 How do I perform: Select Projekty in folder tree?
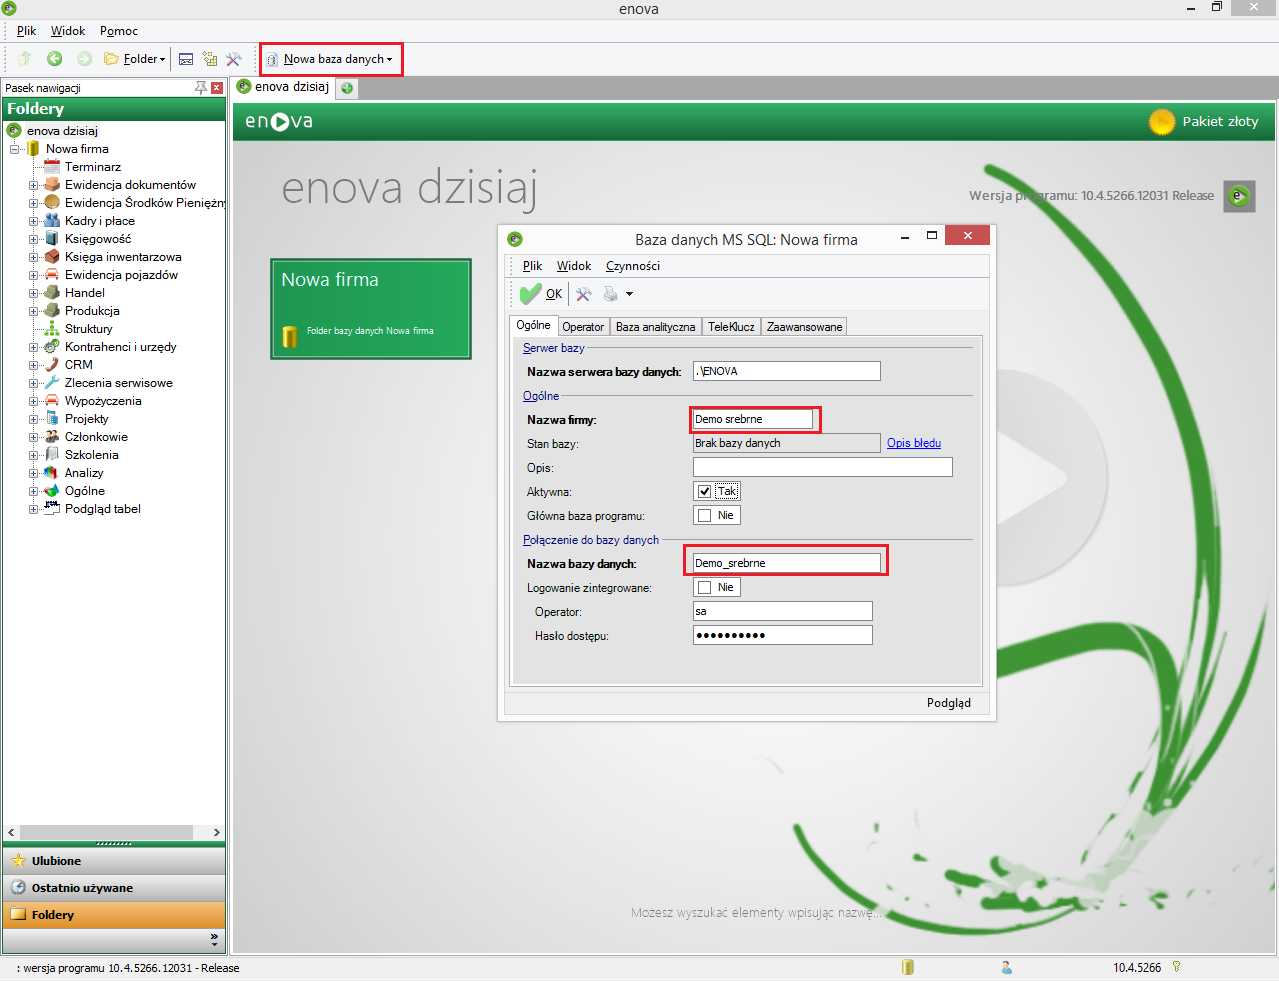coord(86,419)
